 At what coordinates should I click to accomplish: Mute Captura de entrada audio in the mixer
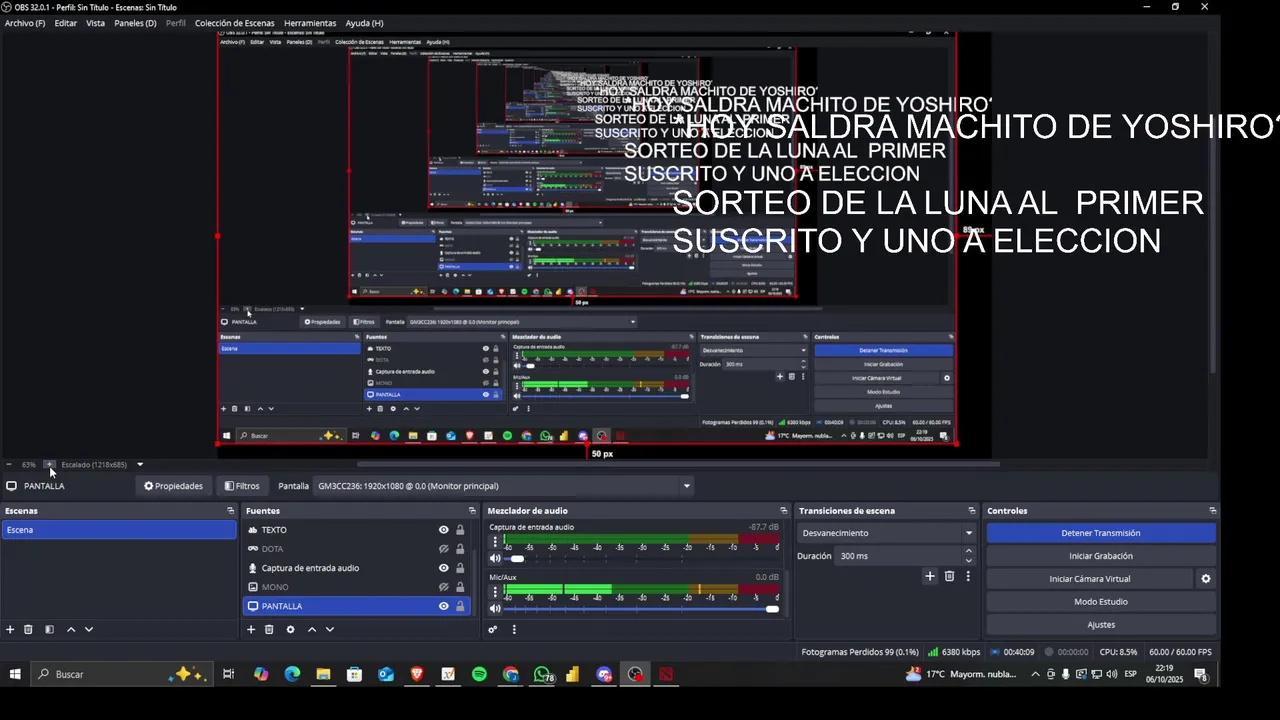[495, 559]
